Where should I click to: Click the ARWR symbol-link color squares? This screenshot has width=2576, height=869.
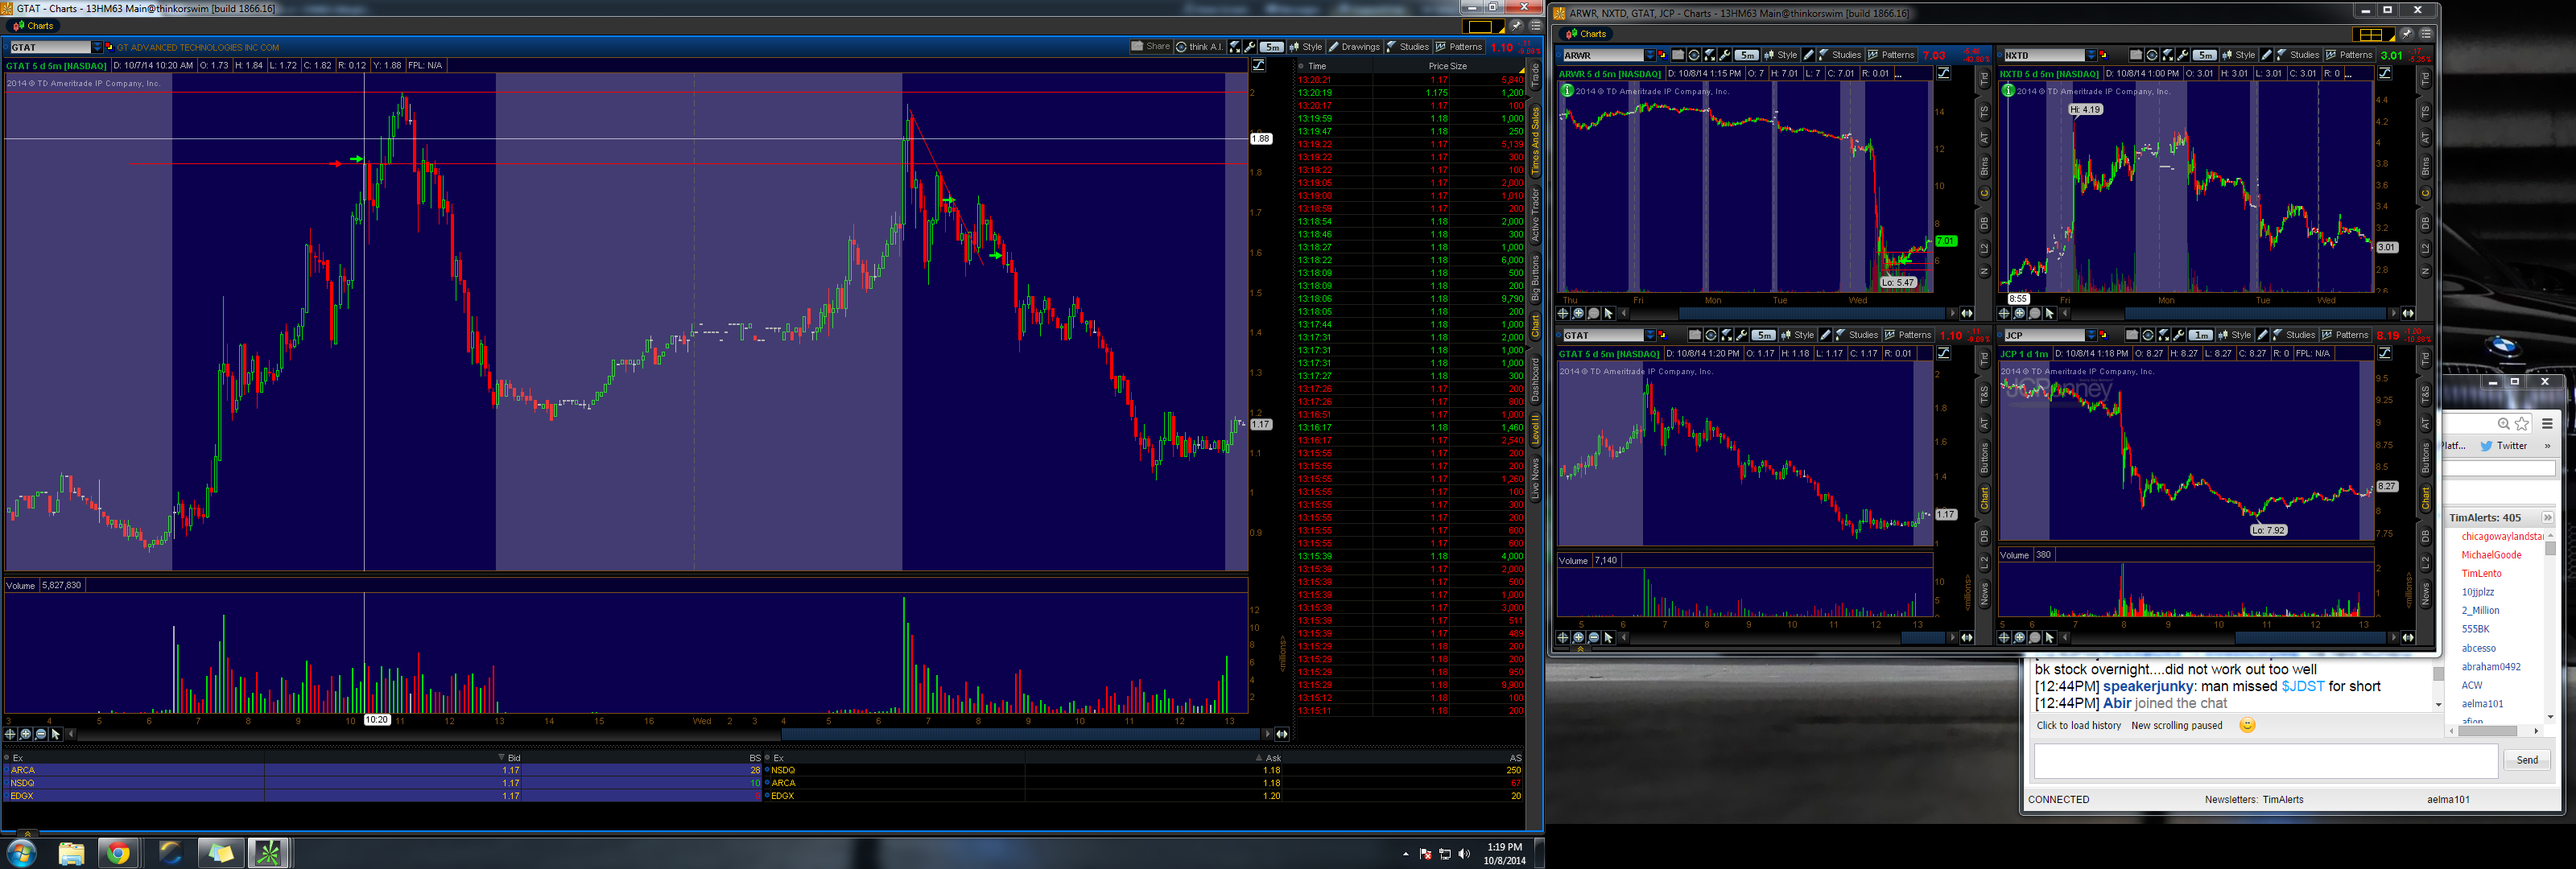click(x=1663, y=55)
